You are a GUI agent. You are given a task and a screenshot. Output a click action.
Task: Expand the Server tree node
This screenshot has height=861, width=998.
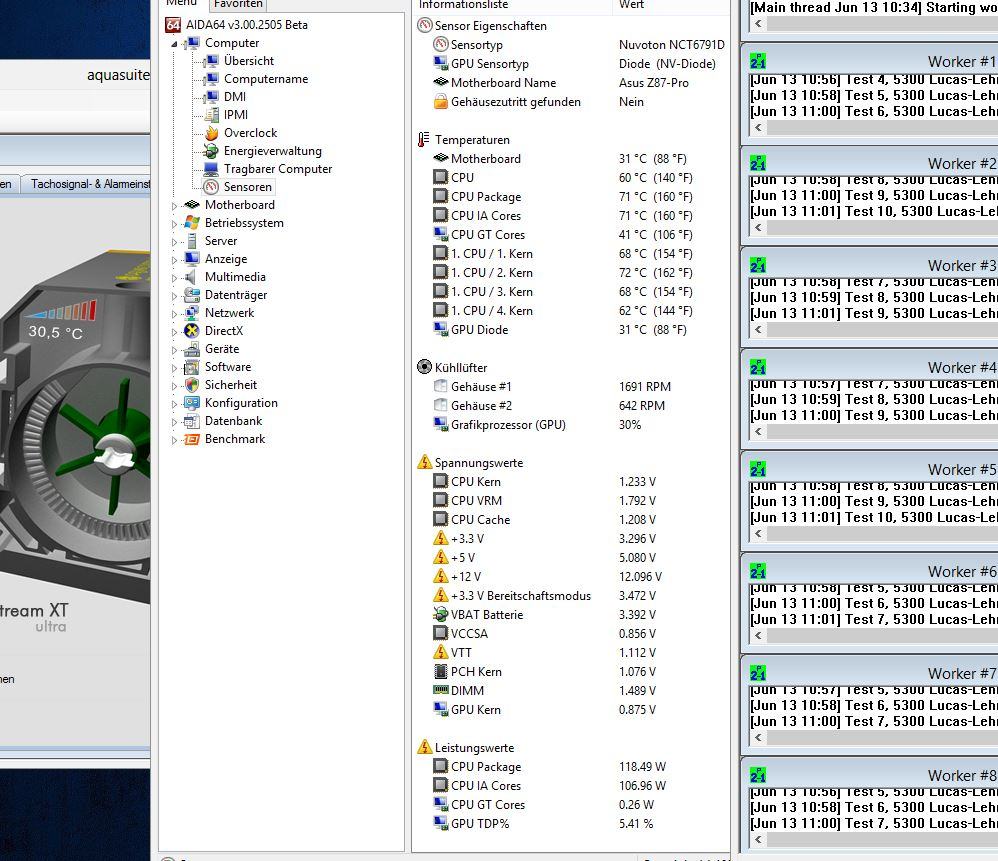tap(174, 242)
